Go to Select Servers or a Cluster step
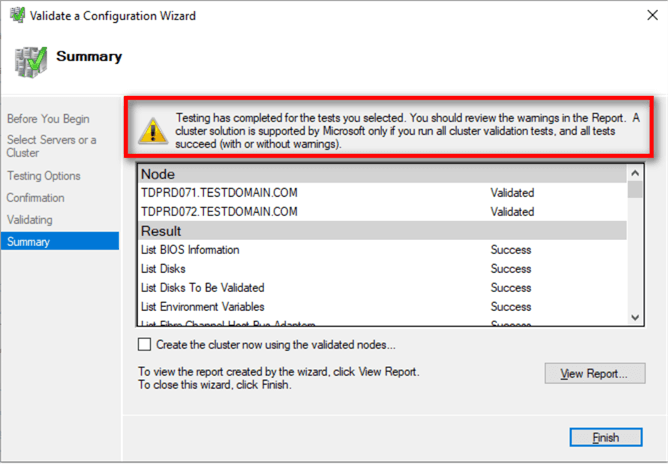The width and height of the screenshot is (668, 464). pyautogui.click(x=52, y=147)
